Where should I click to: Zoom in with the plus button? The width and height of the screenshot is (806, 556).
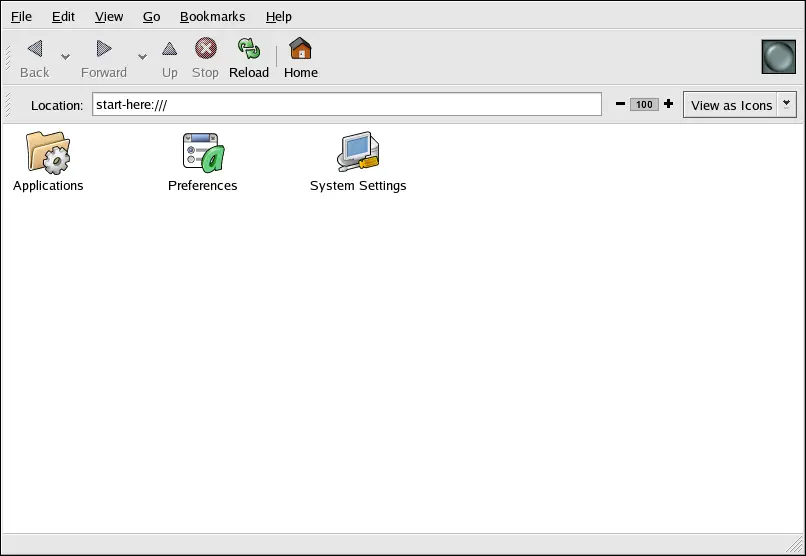click(x=668, y=104)
